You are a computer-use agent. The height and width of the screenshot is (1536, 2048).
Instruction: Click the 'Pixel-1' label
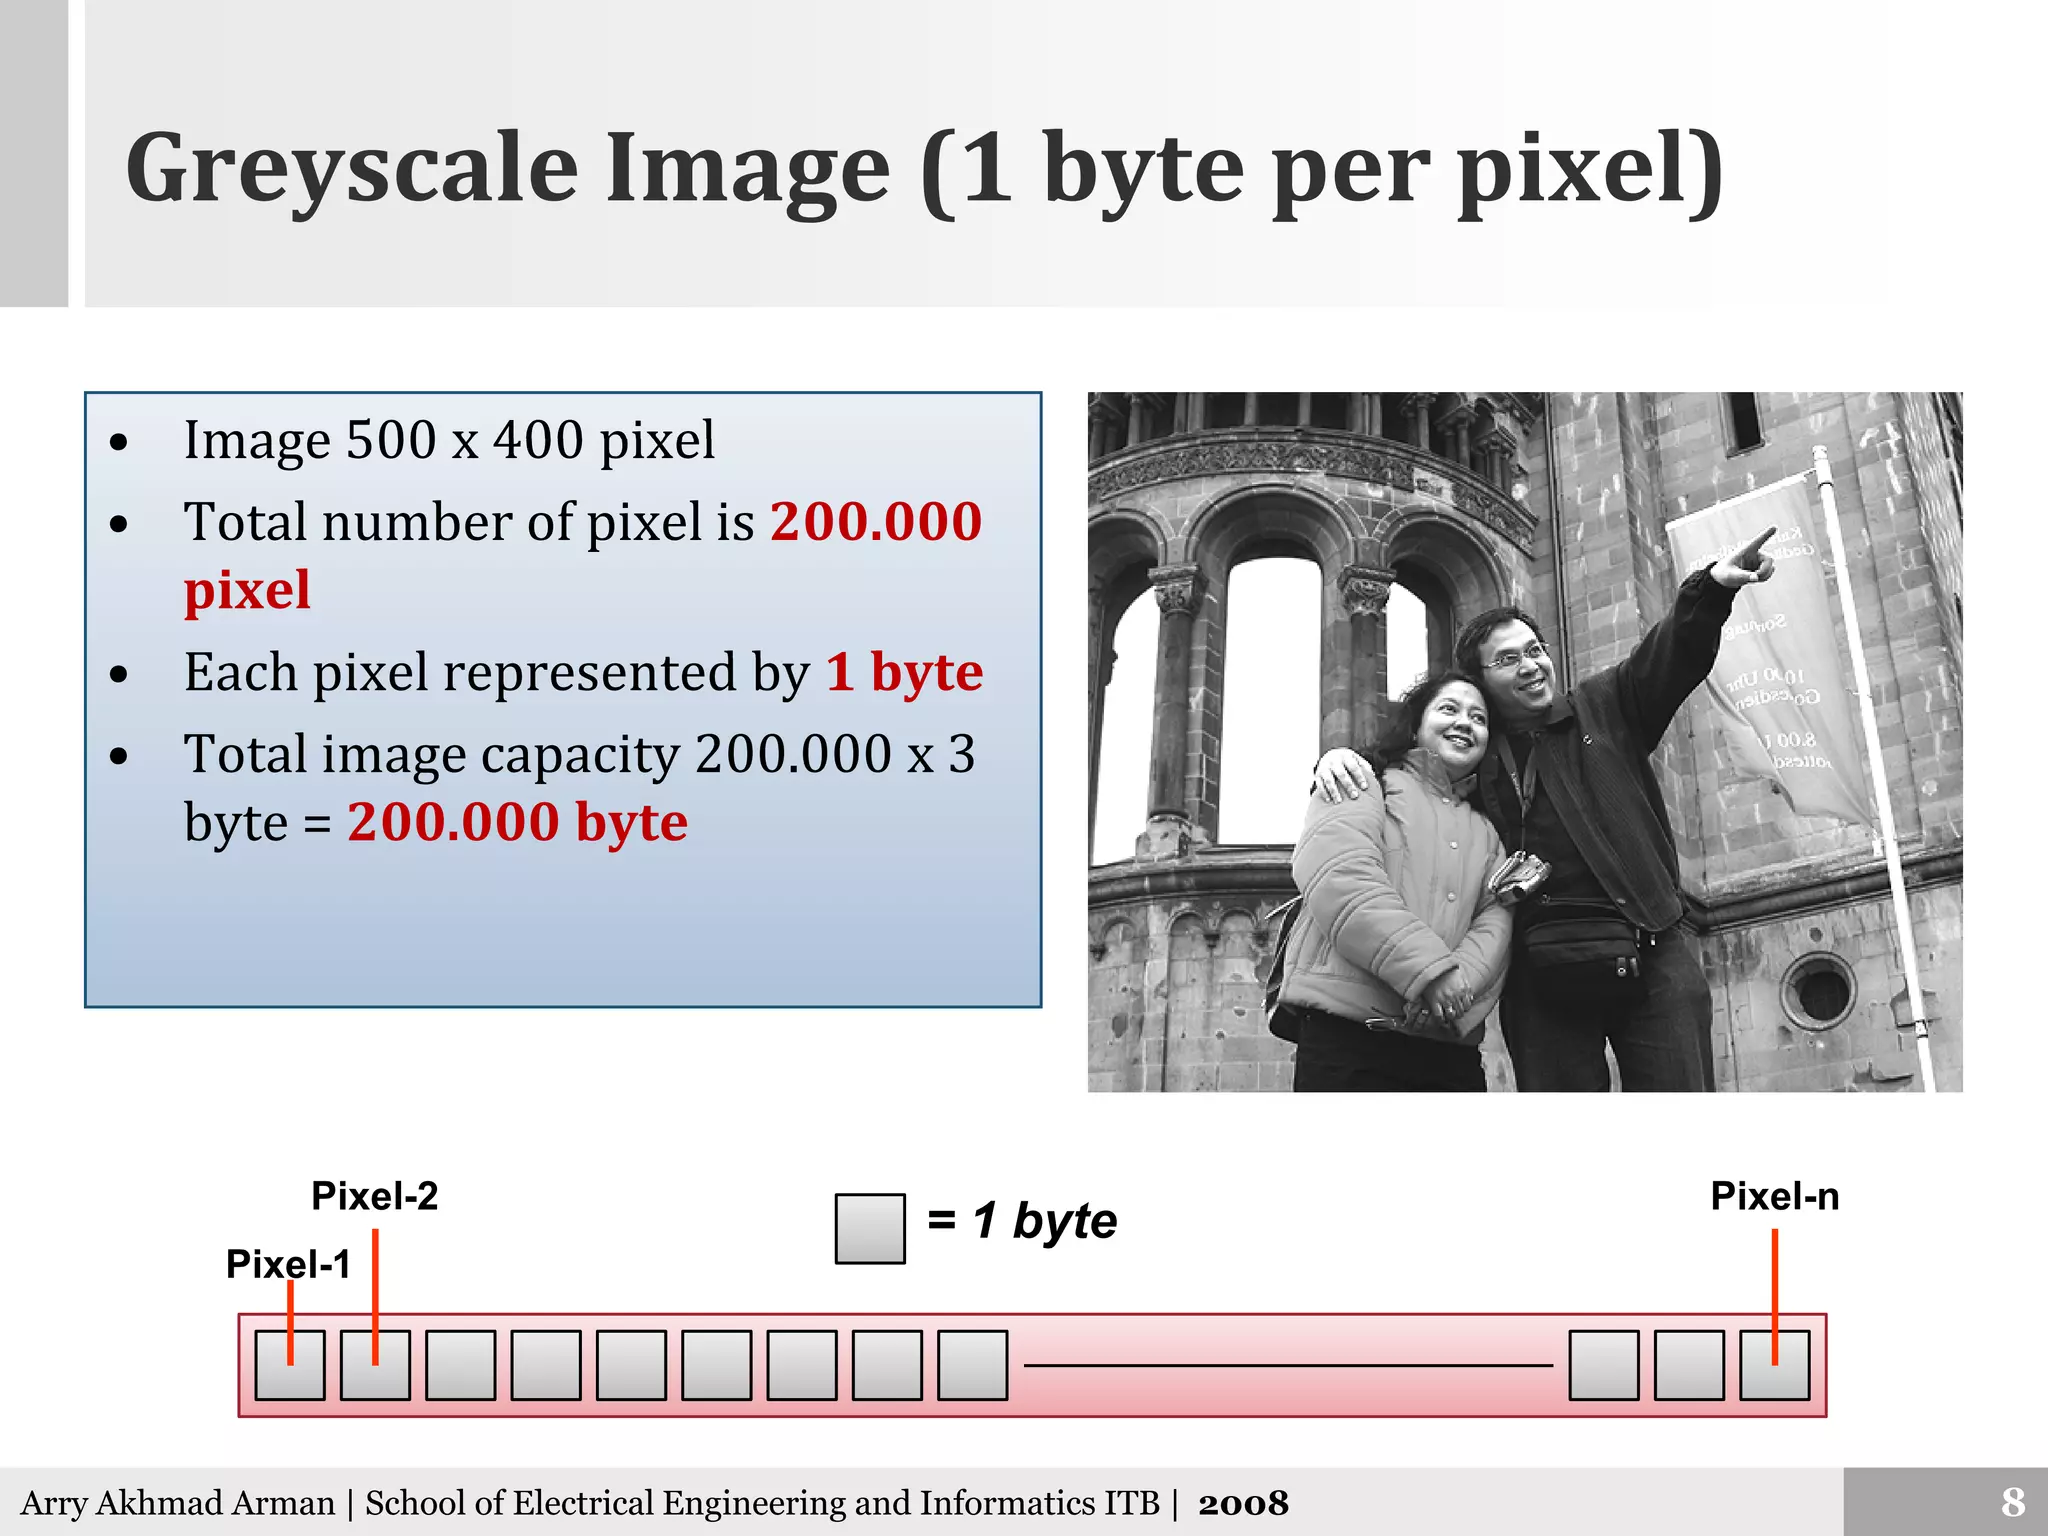coord(288,1263)
